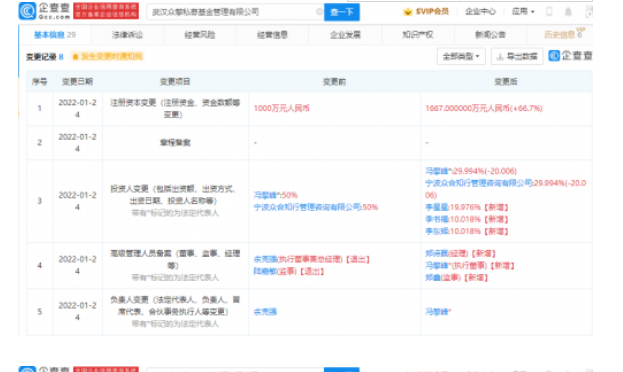Screen dimensions: 623x372
Task: Open 冯擎峰 link in row 5 变更后
Action: pos(438,312)
